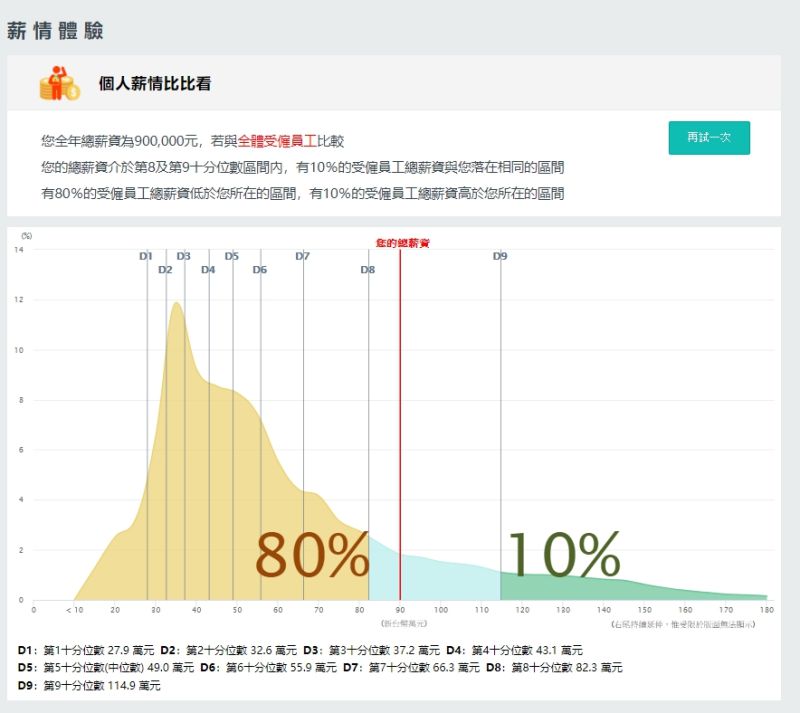Click the large 80% label on chart
Image resolution: width=800 pixels, height=713 pixels.
point(312,554)
